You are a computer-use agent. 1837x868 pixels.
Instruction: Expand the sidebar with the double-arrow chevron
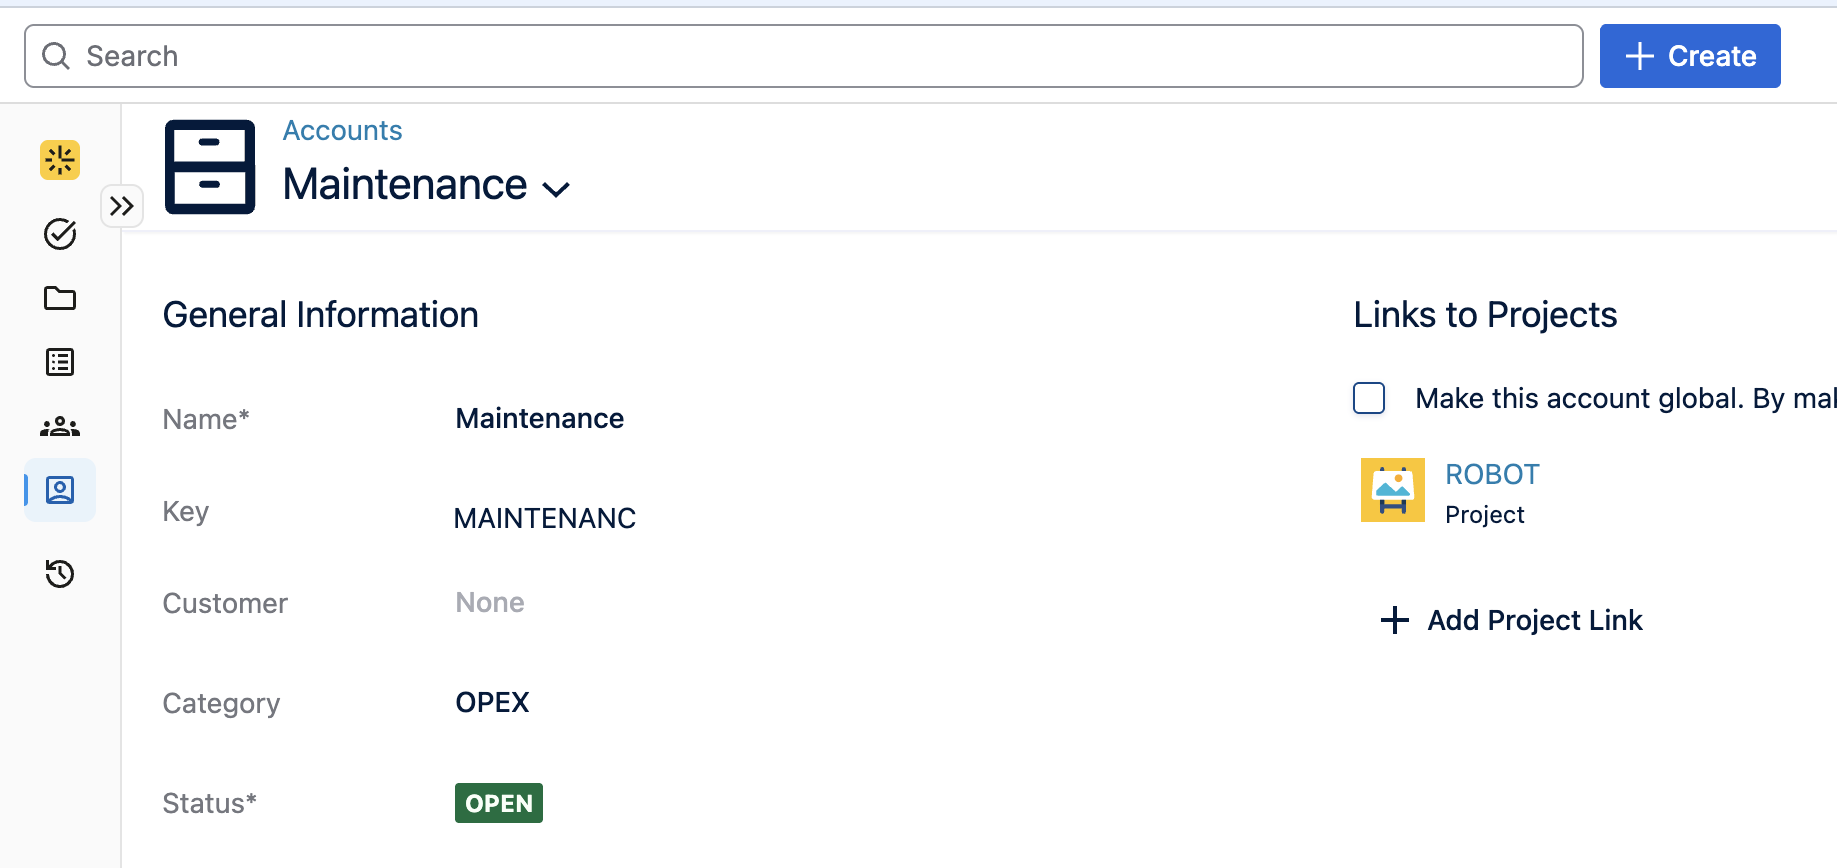[x=121, y=206]
